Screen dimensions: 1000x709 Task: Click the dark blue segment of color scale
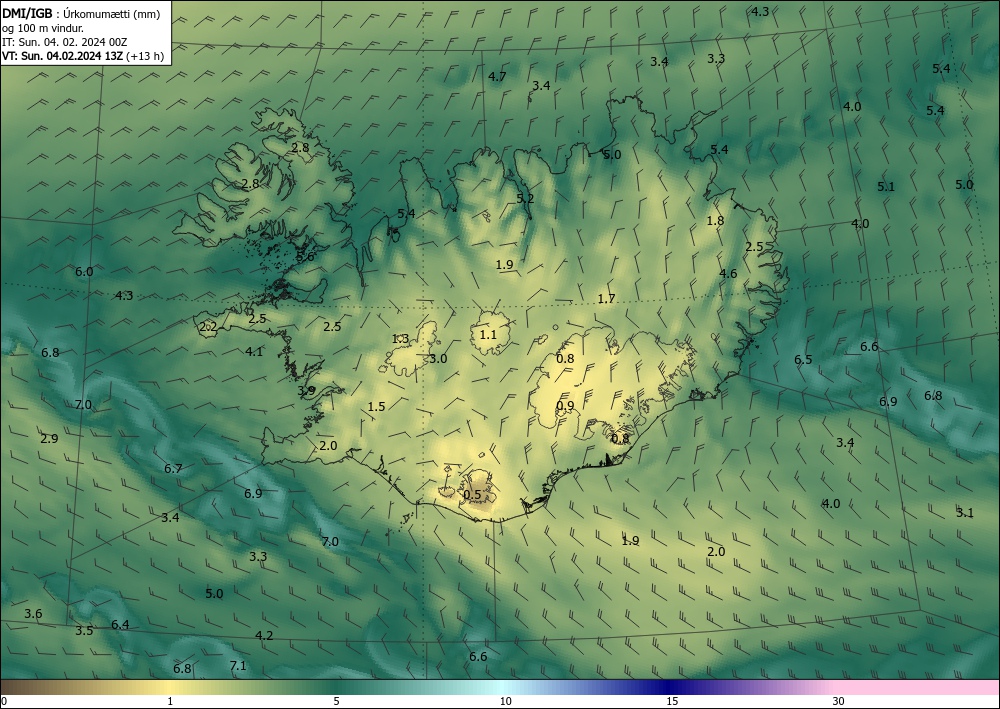pyautogui.click(x=670, y=687)
